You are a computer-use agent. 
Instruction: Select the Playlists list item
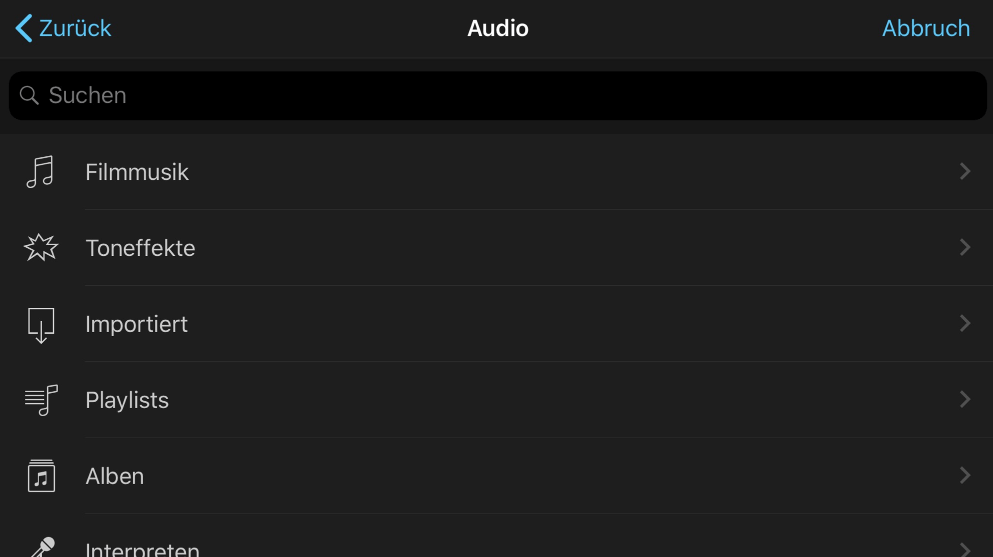click(127, 400)
